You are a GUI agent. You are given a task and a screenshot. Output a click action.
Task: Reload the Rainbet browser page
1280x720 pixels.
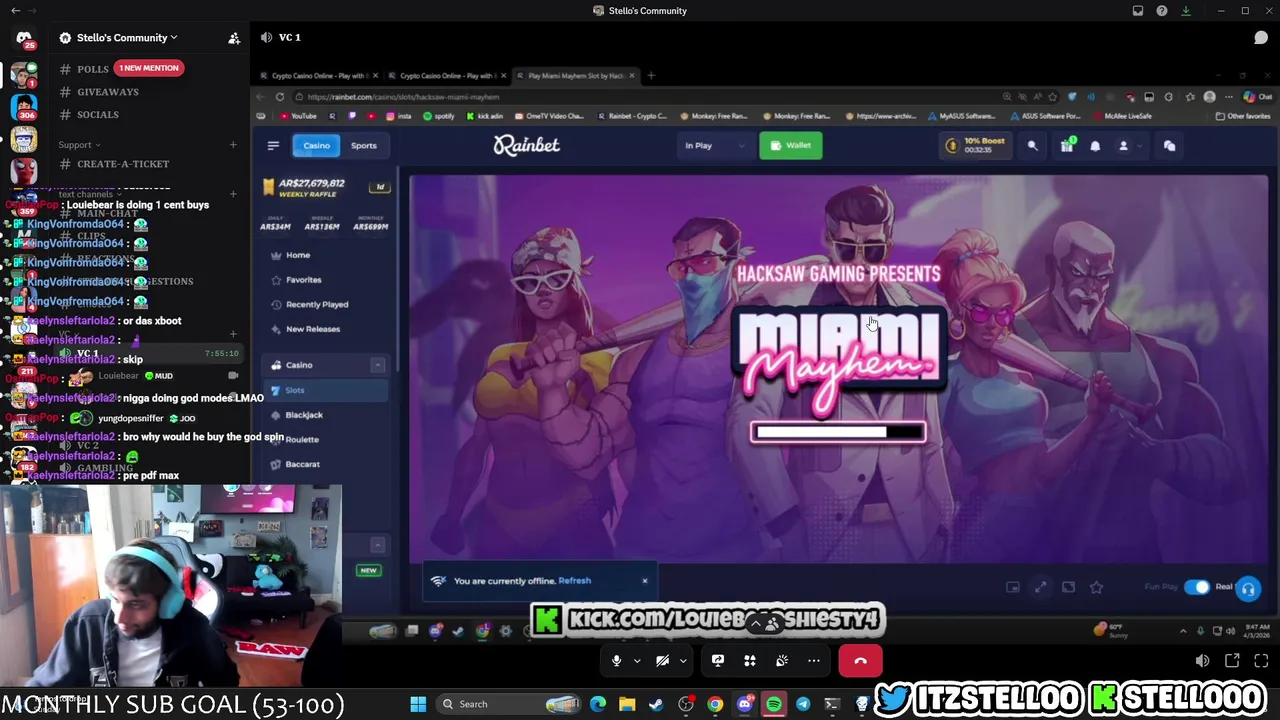point(280,97)
